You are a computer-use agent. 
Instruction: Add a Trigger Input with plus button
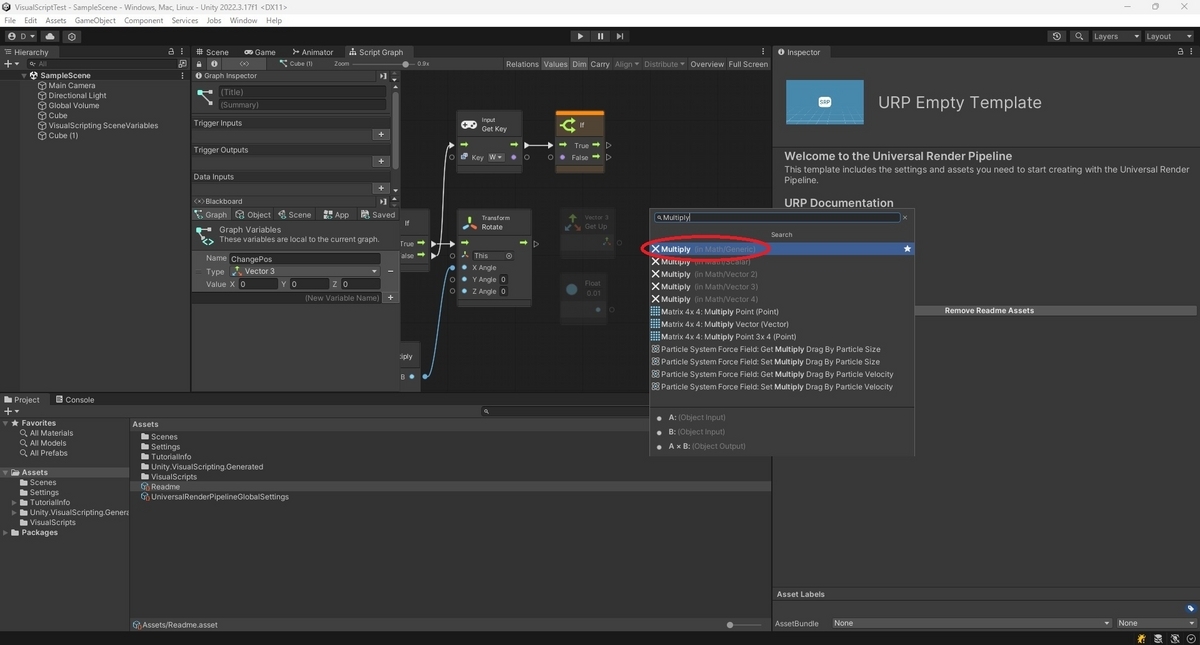tap(380, 134)
